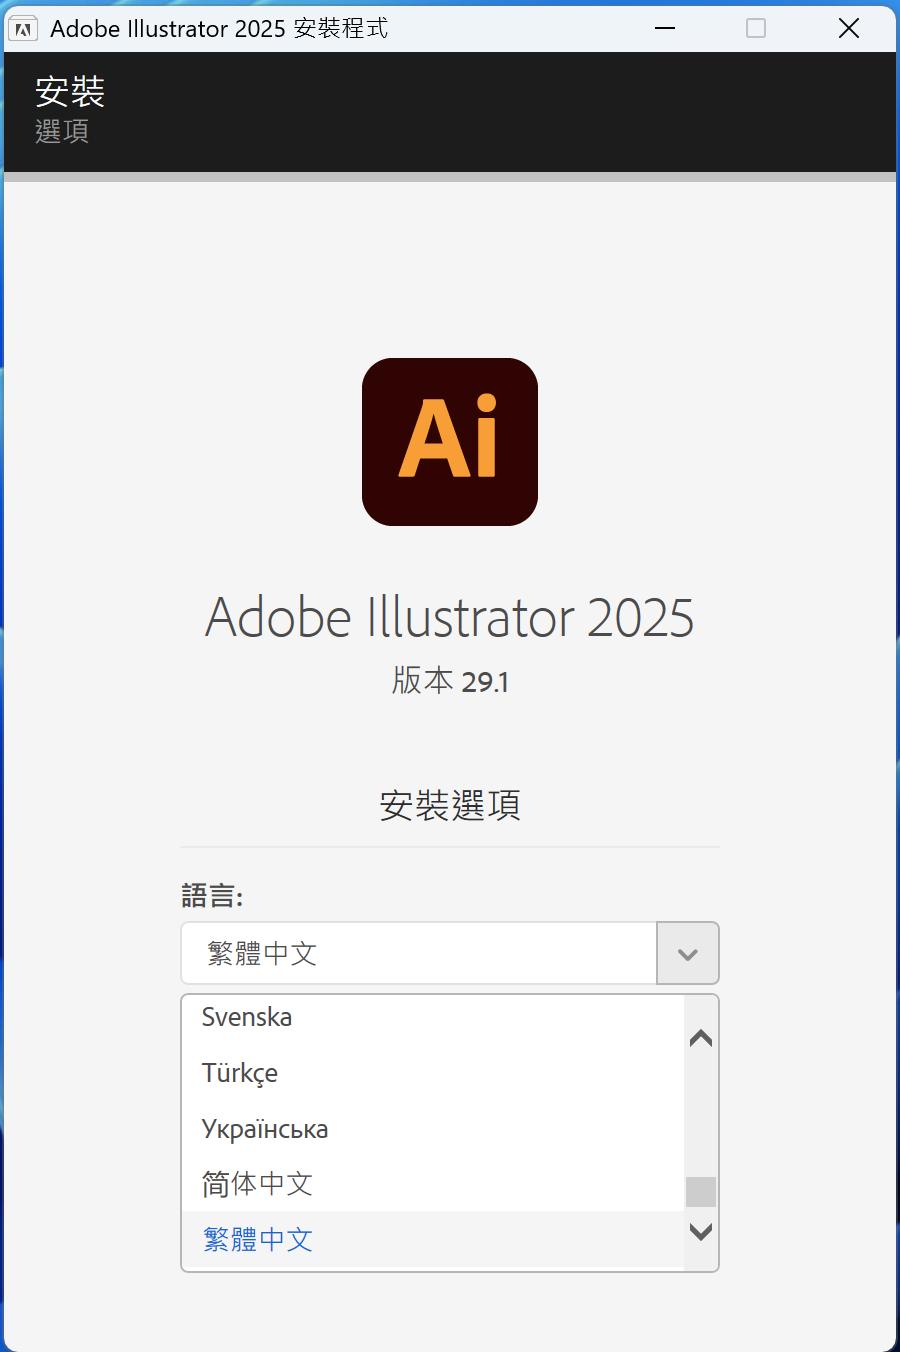The image size is (900, 1352).
Task: Select 简体中文 from the language options
Action: [x=258, y=1184]
